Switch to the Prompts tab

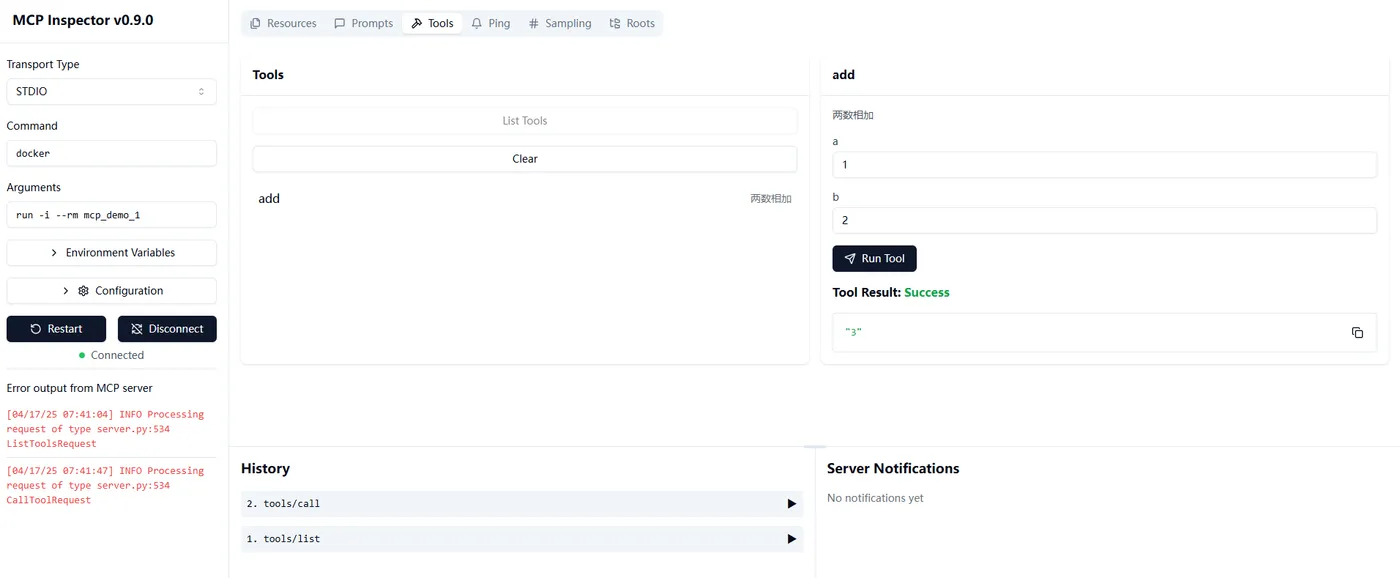click(363, 23)
